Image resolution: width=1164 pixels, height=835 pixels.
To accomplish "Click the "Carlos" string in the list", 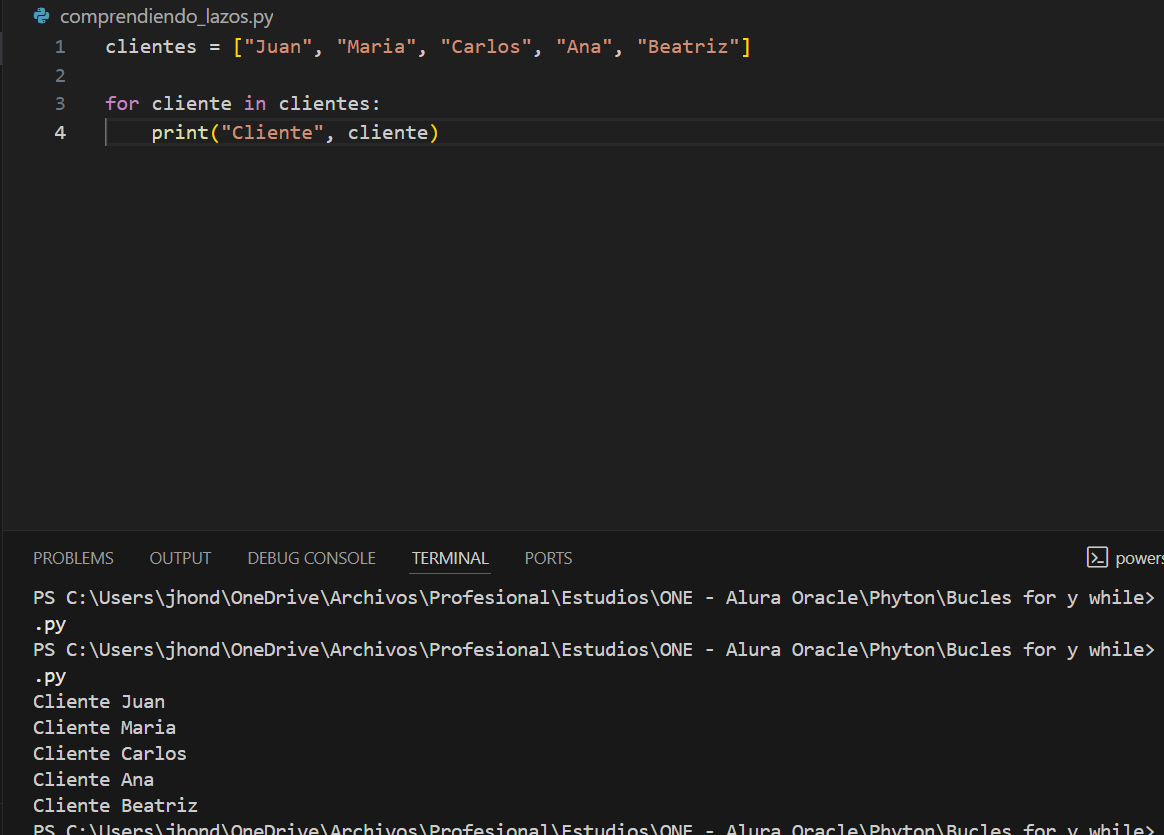I will [x=486, y=47].
